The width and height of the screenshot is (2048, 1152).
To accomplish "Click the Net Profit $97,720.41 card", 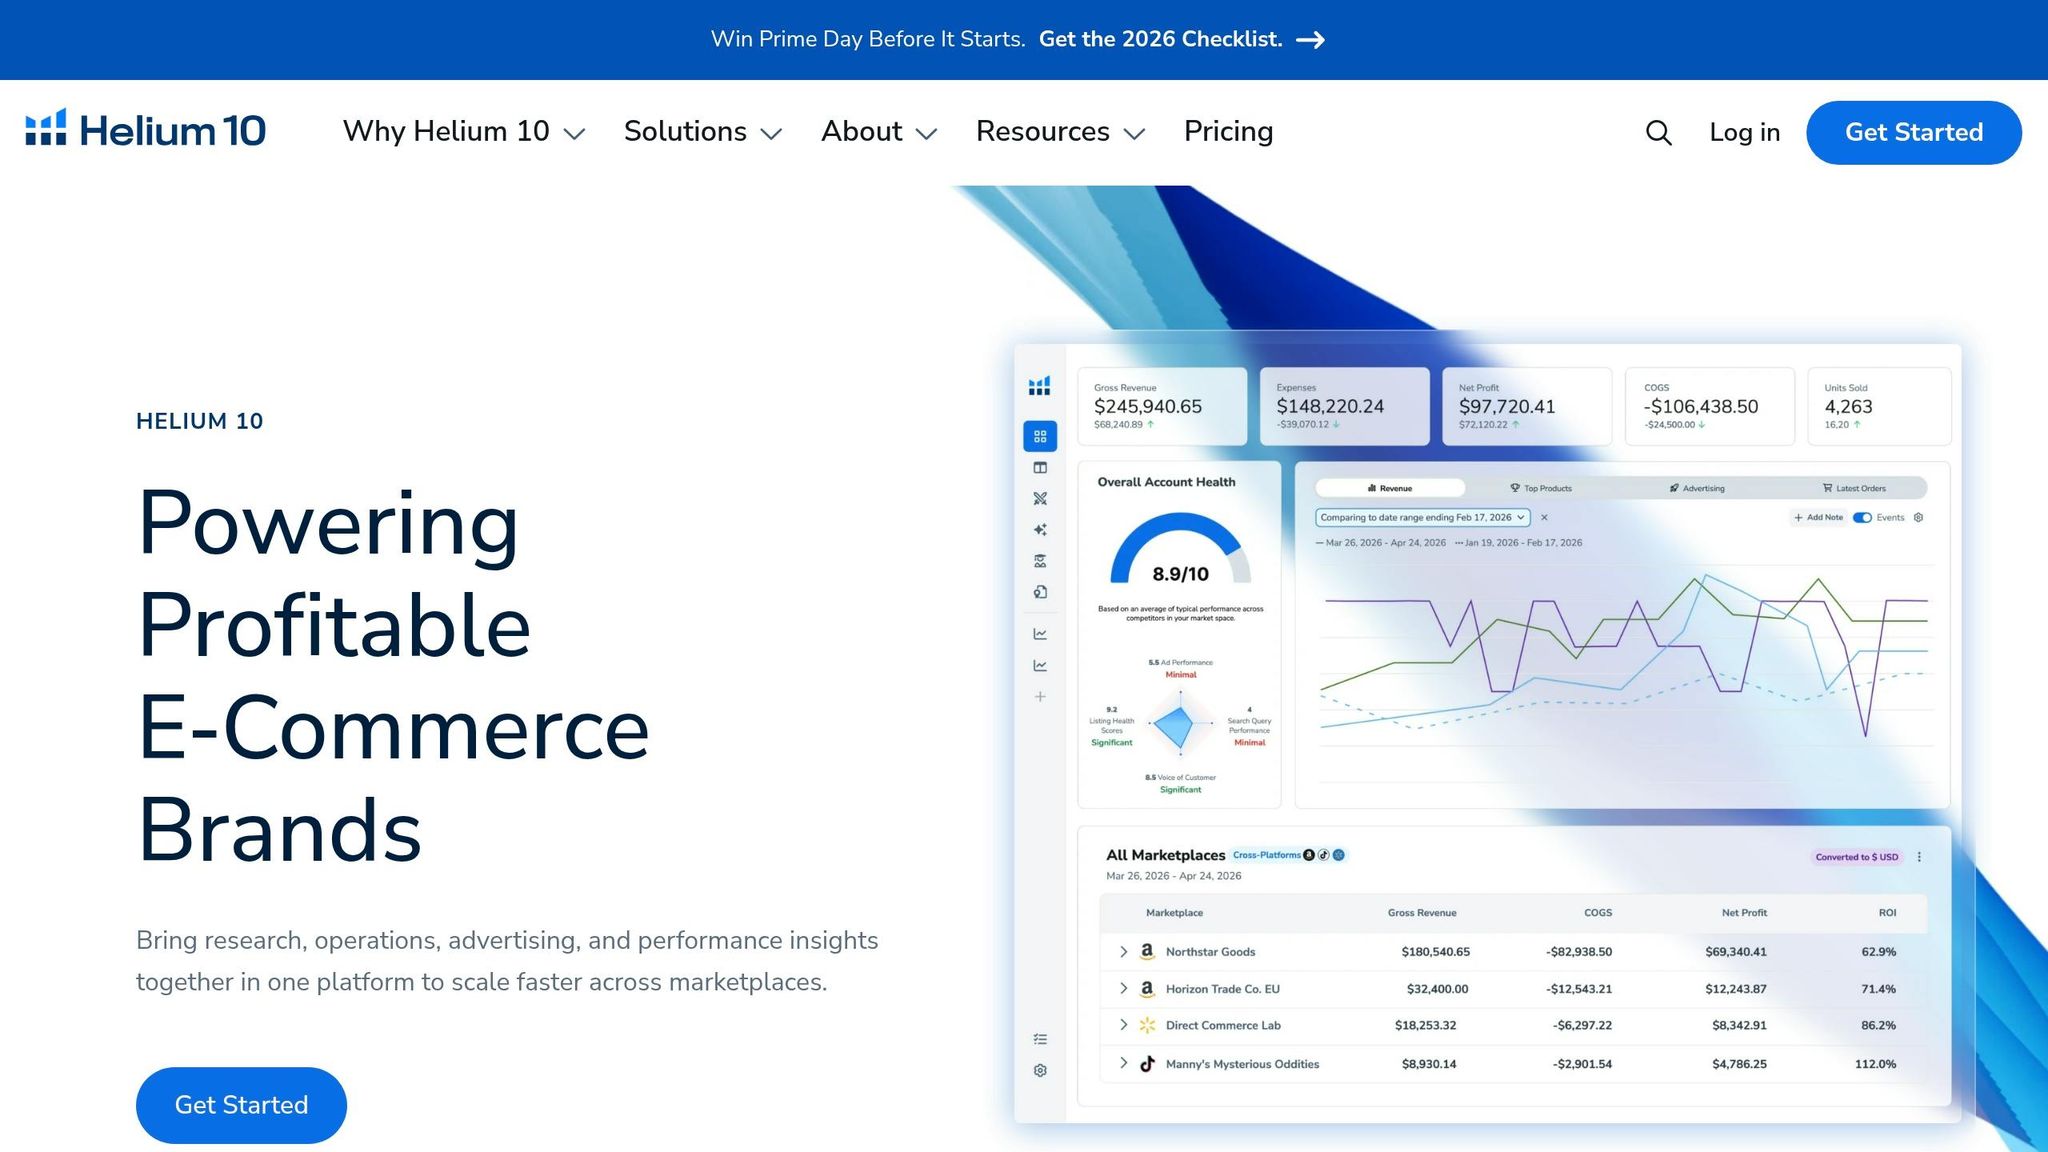I will coord(1527,406).
